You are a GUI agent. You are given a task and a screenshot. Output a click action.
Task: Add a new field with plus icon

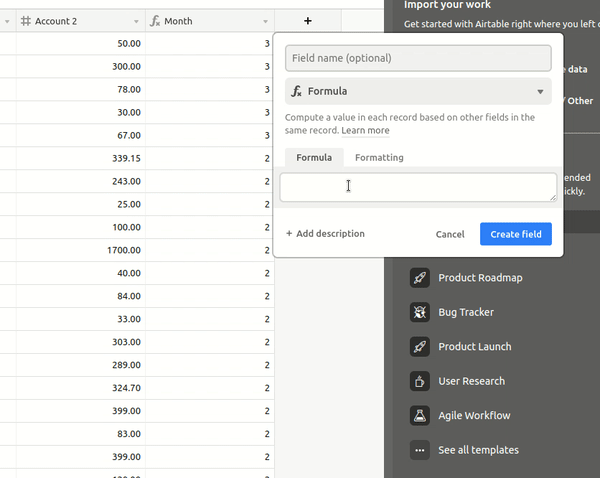[x=308, y=21]
